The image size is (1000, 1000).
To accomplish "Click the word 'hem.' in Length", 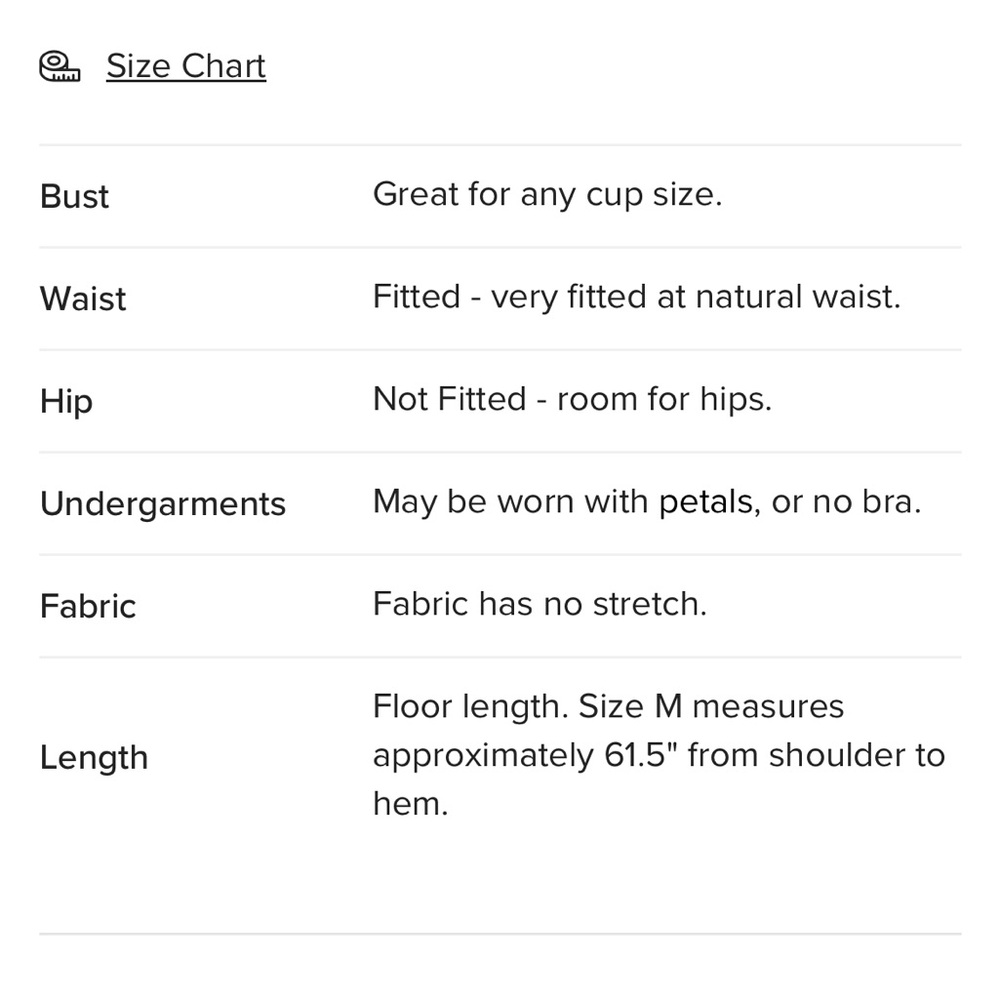I will 411,804.
